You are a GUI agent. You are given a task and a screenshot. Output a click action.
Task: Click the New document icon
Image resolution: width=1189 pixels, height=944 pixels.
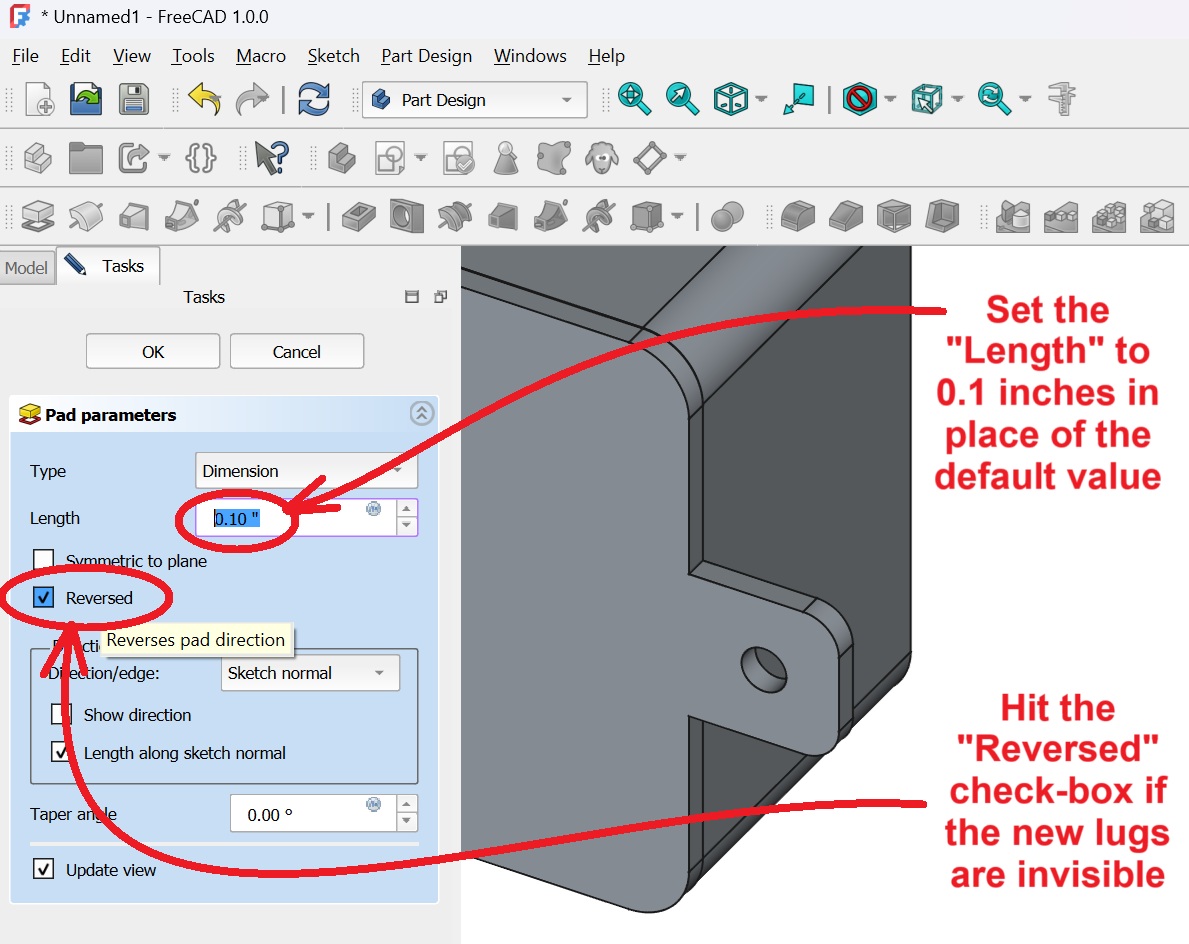pos(39,99)
